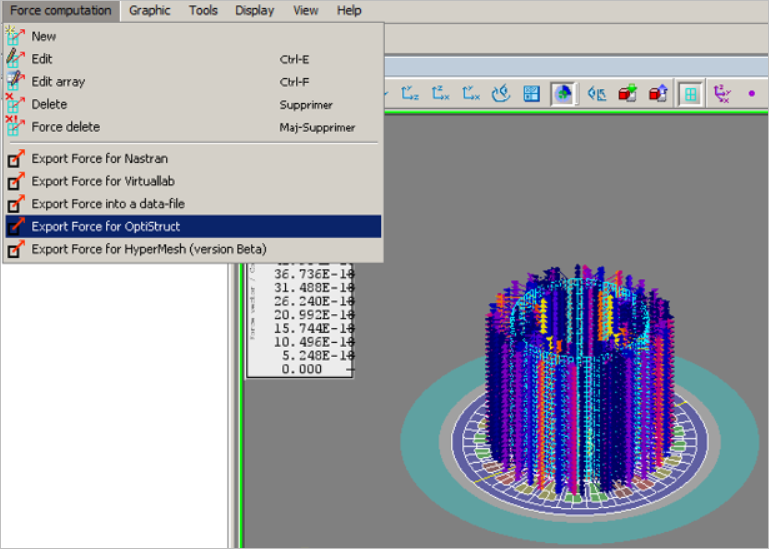The width and height of the screenshot is (769, 549).
Task: Open the Display menu
Action: [x=254, y=10]
